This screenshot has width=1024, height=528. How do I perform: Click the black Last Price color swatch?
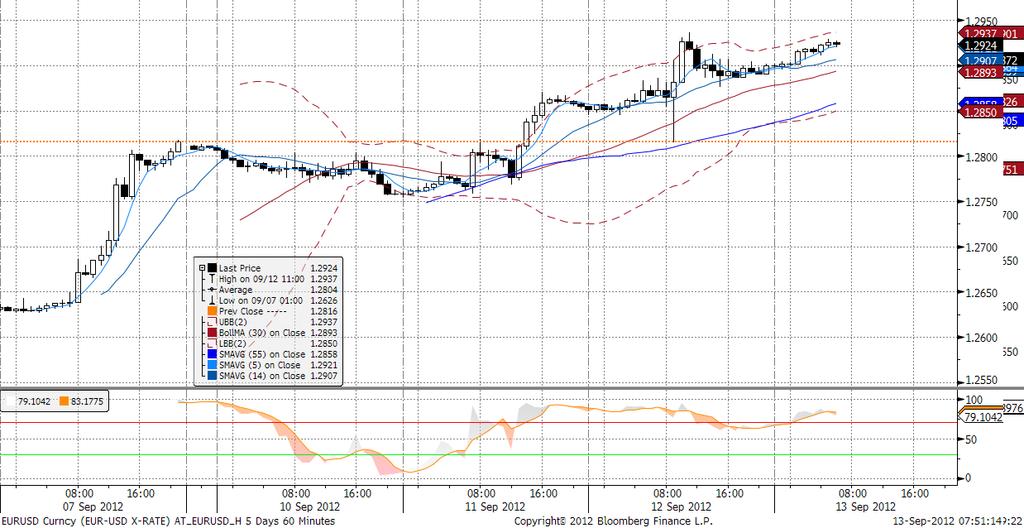point(212,268)
